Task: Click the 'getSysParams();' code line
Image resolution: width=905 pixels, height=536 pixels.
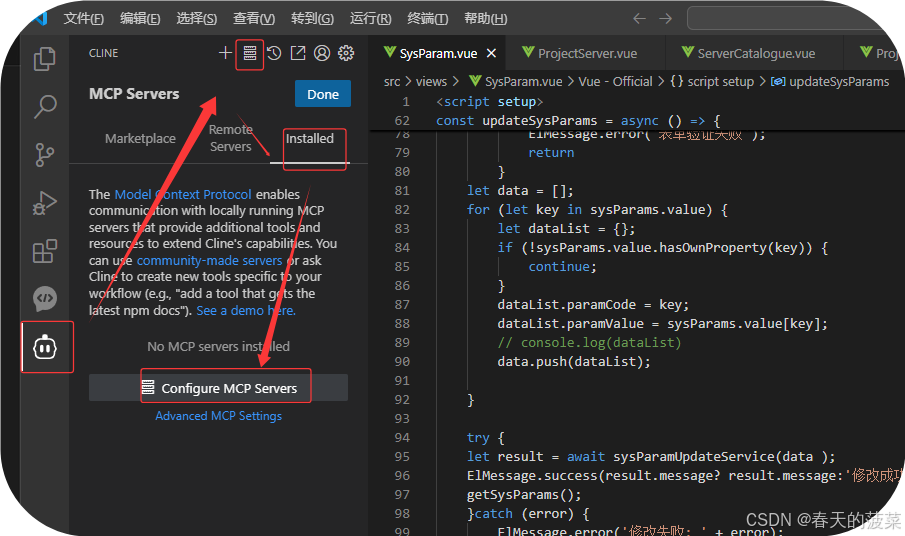Action: click(523, 495)
